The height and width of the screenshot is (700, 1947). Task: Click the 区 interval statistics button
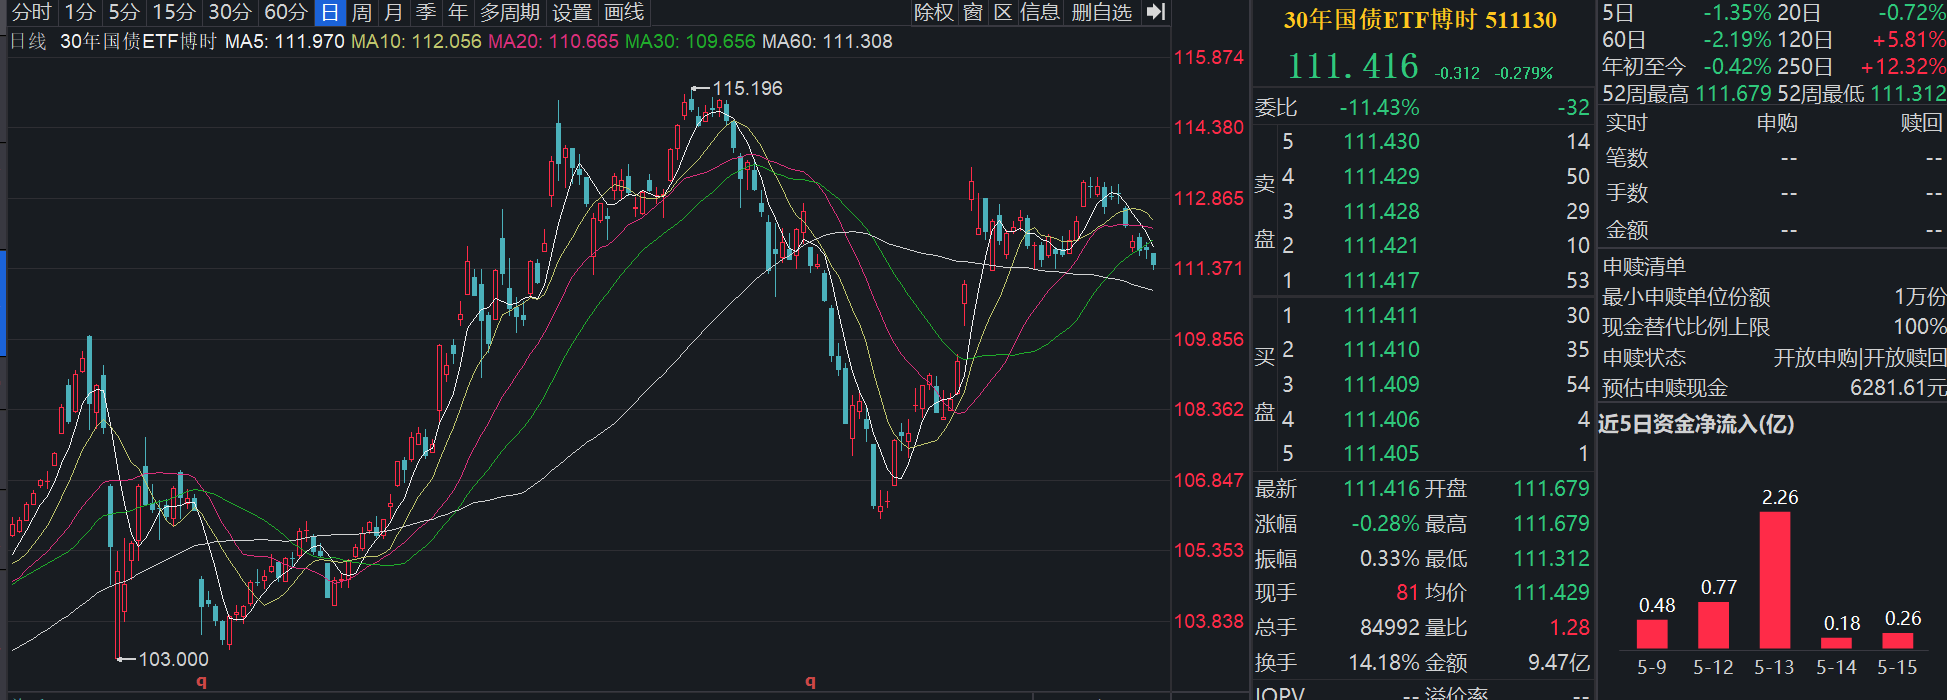click(1003, 12)
